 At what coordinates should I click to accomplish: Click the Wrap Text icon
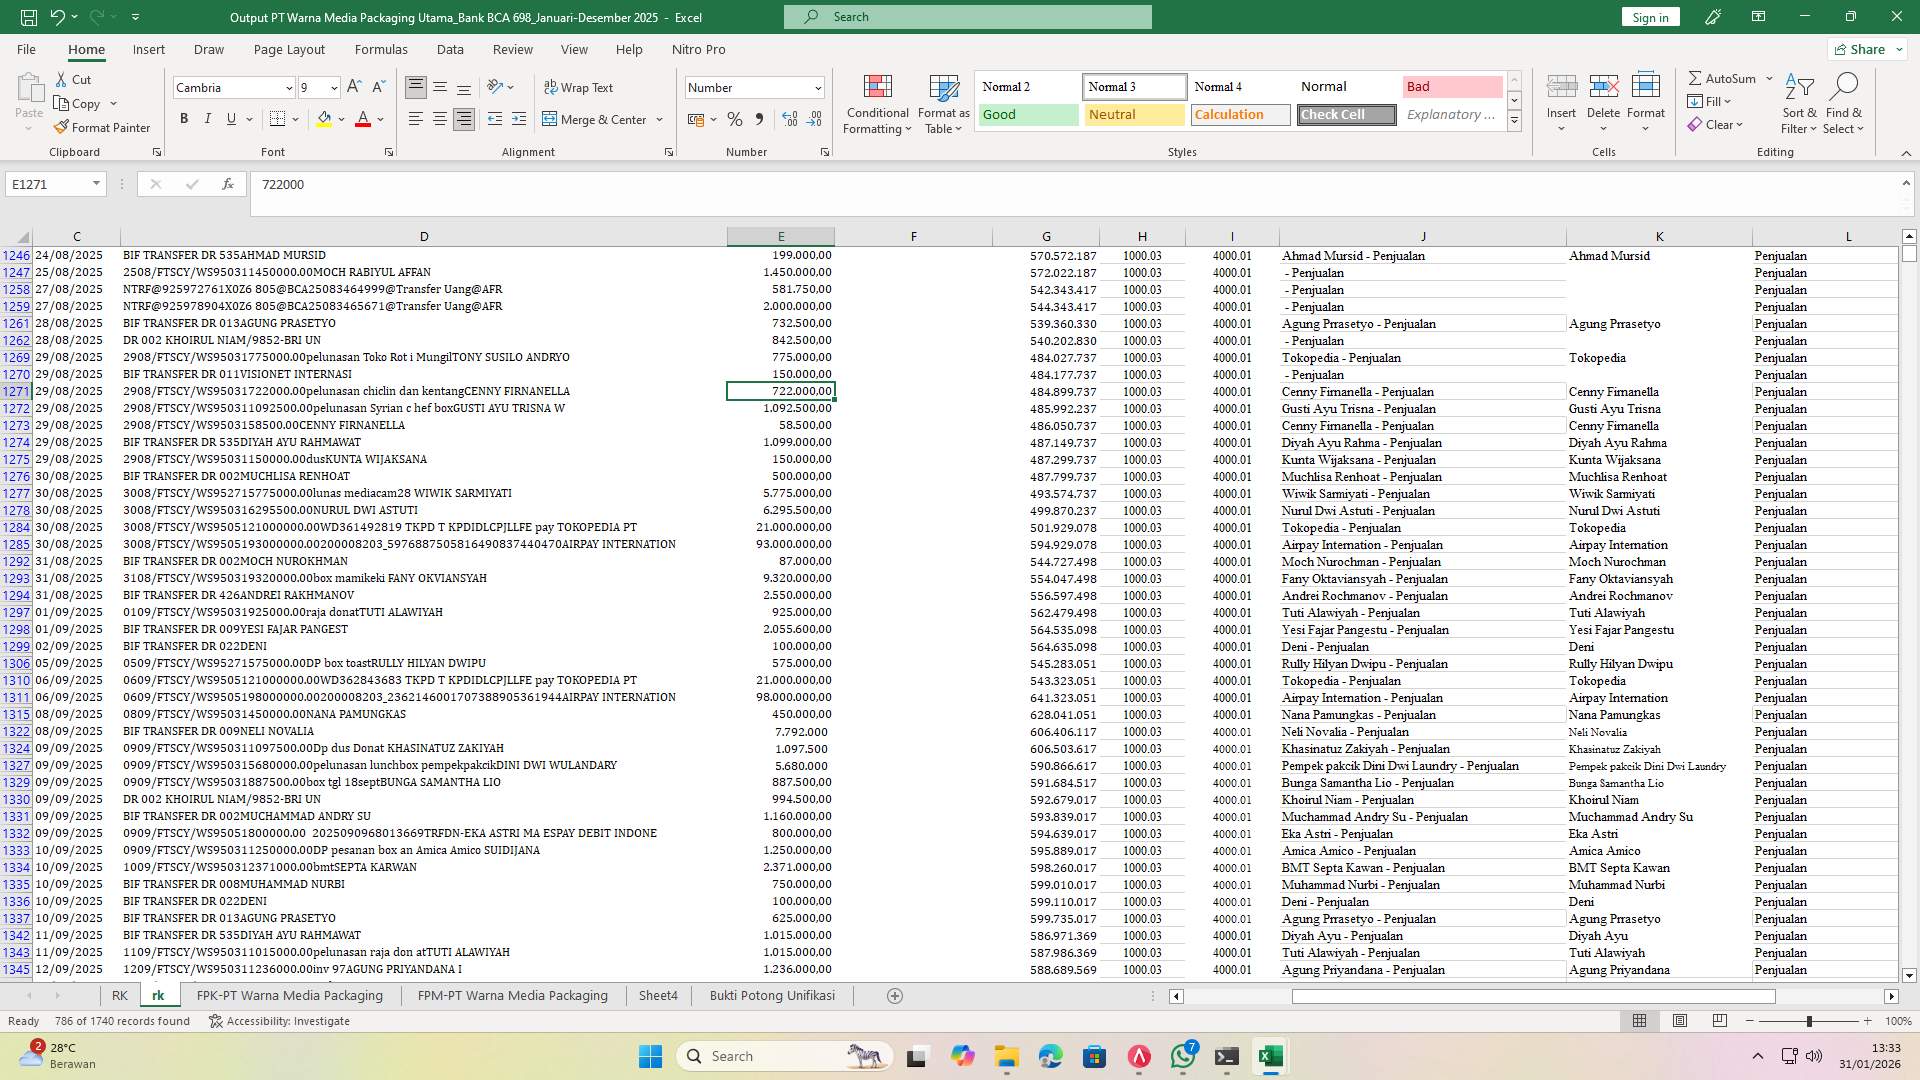pyautogui.click(x=579, y=88)
